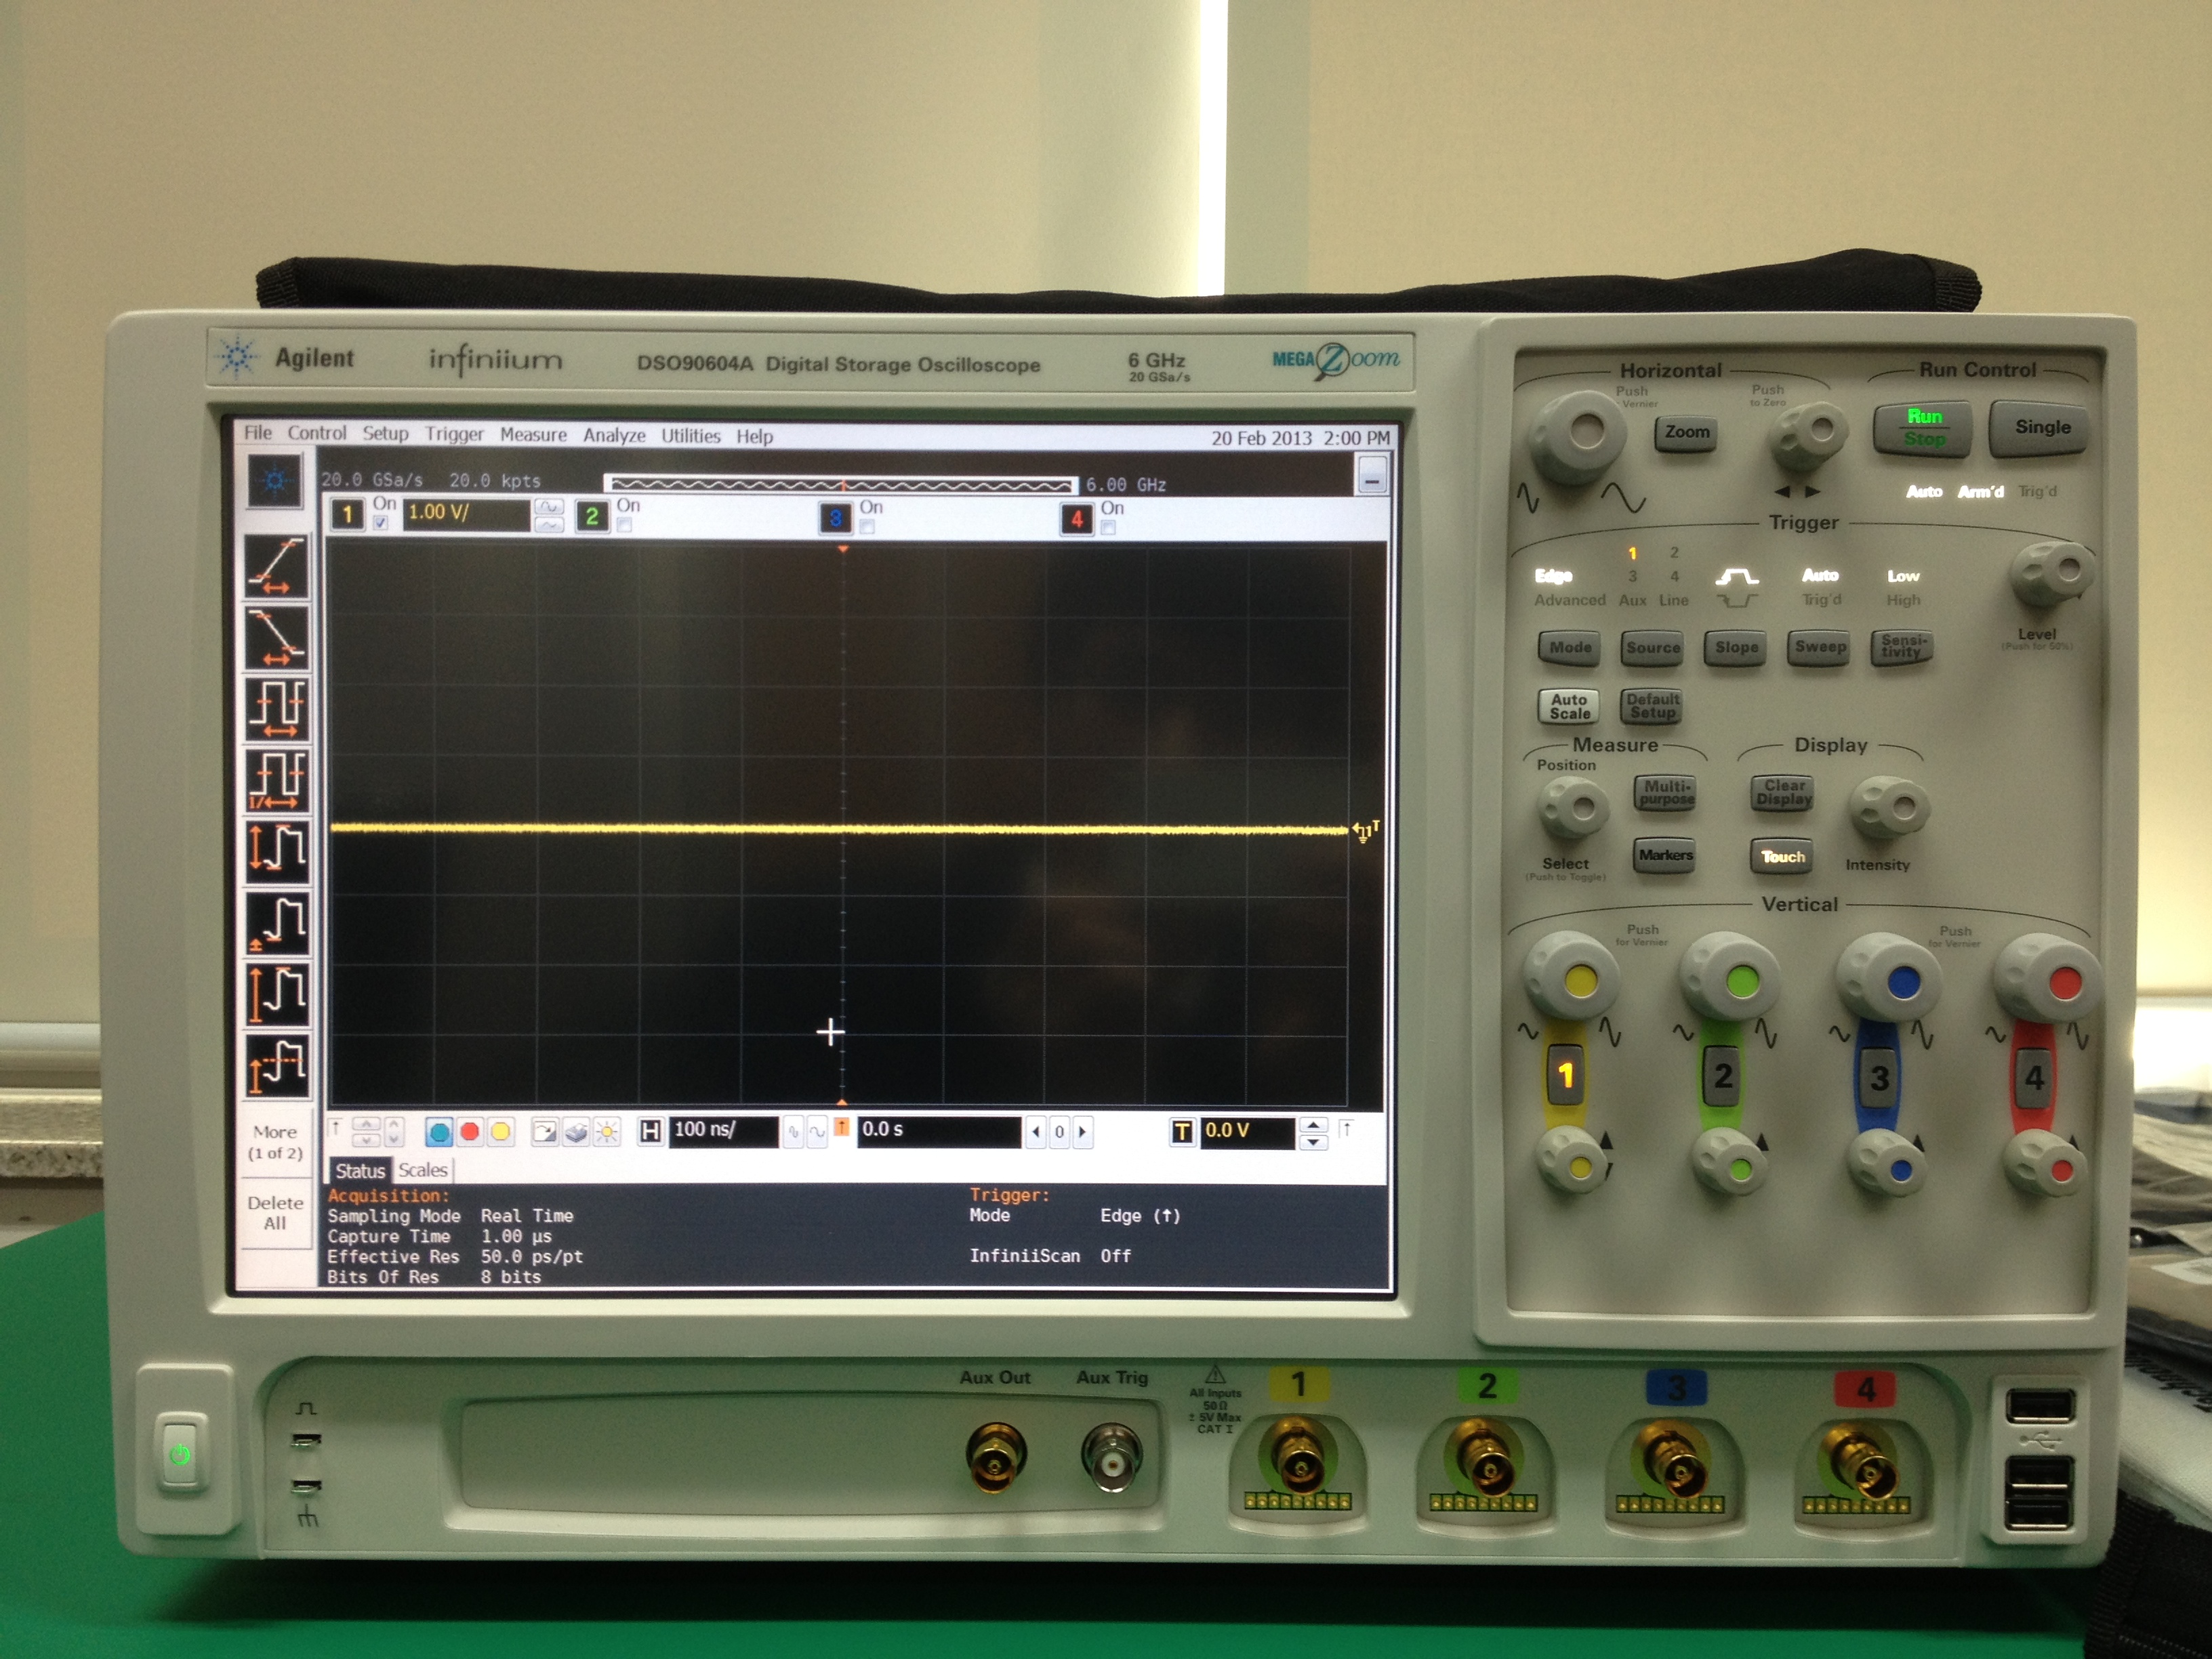The height and width of the screenshot is (1659, 2212).
Task: Click the T trigger setup icon
Action: click(x=1182, y=1132)
